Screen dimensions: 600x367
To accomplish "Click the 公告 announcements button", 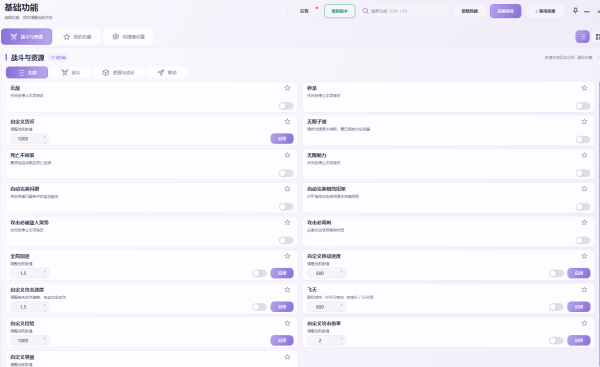I will pos(304,11).
